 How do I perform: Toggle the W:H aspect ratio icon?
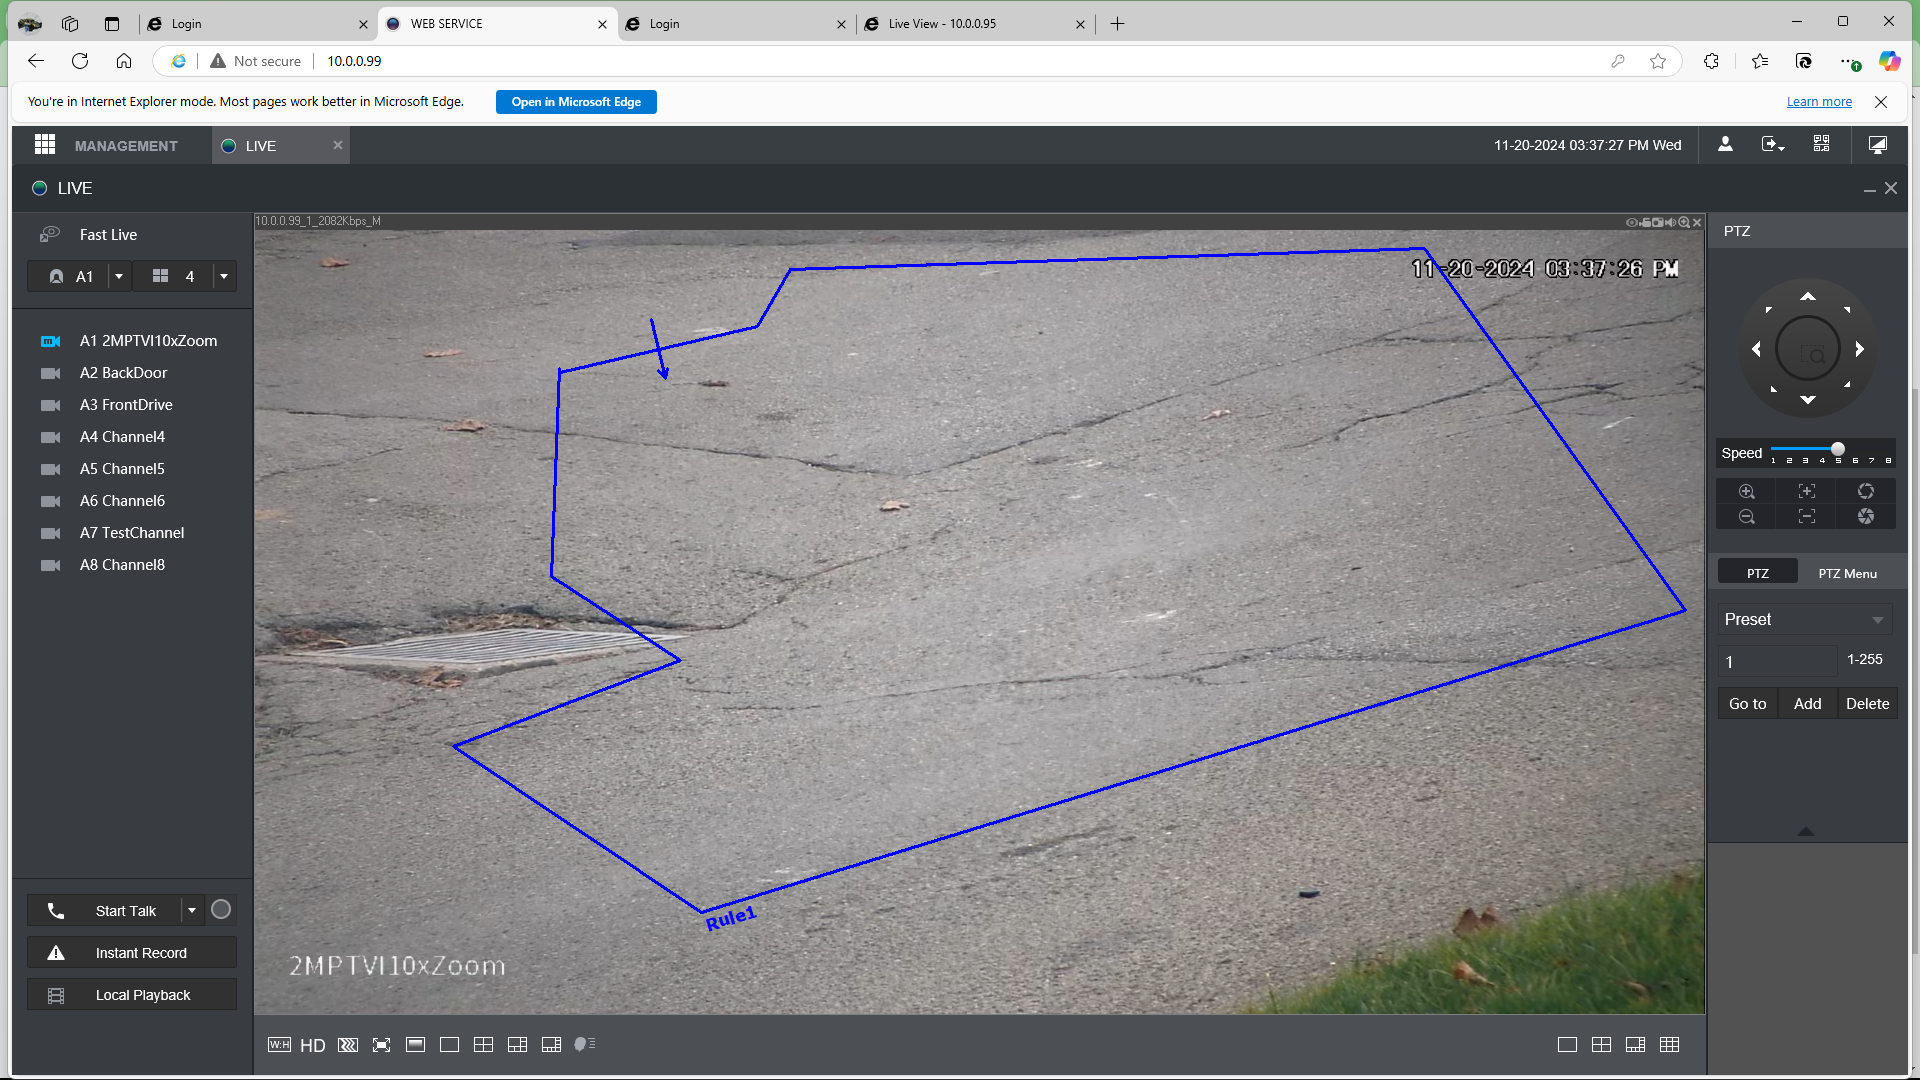pos(279,1044)
